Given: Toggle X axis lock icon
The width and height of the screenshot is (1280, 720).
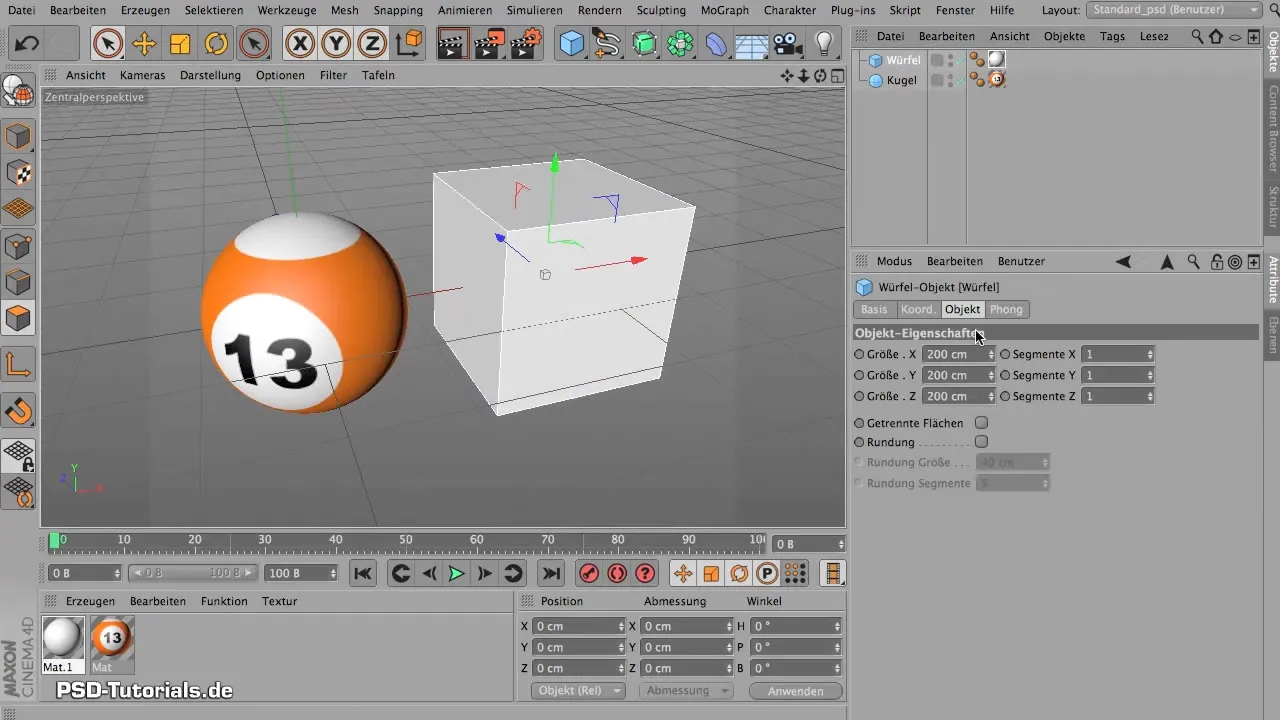Looking at the screenshot, I should (x=299, y=44).
